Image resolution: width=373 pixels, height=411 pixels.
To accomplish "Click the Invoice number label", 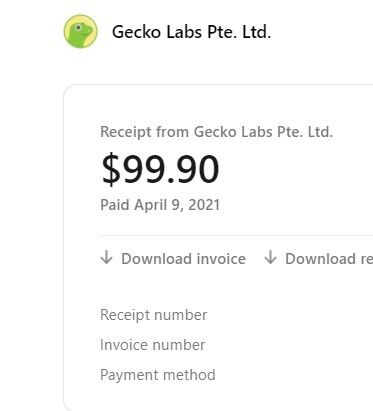I will (153, 345).
